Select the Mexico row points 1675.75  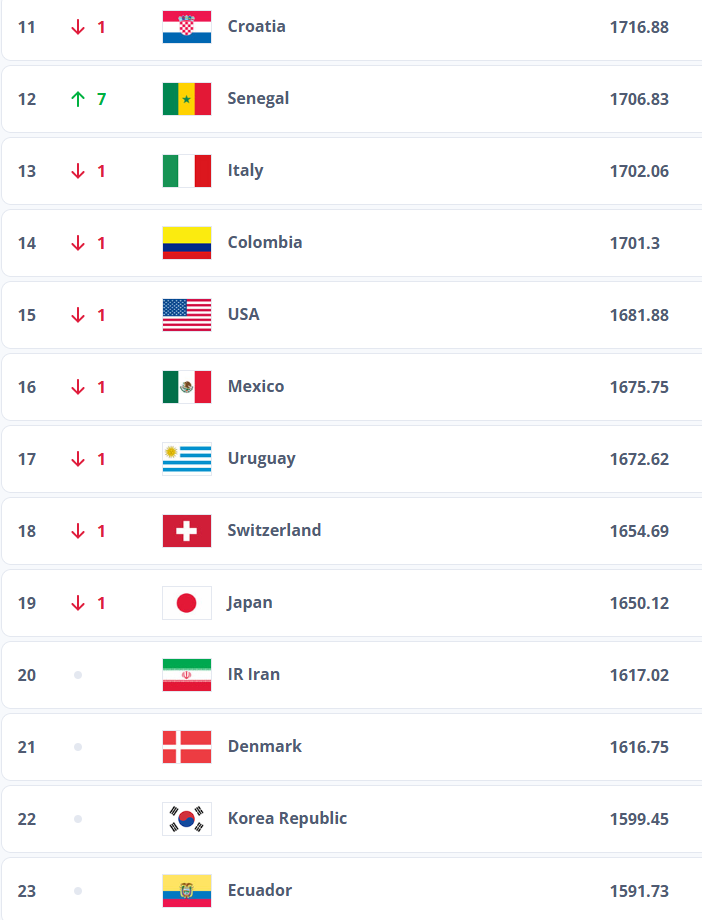(639, 387)
